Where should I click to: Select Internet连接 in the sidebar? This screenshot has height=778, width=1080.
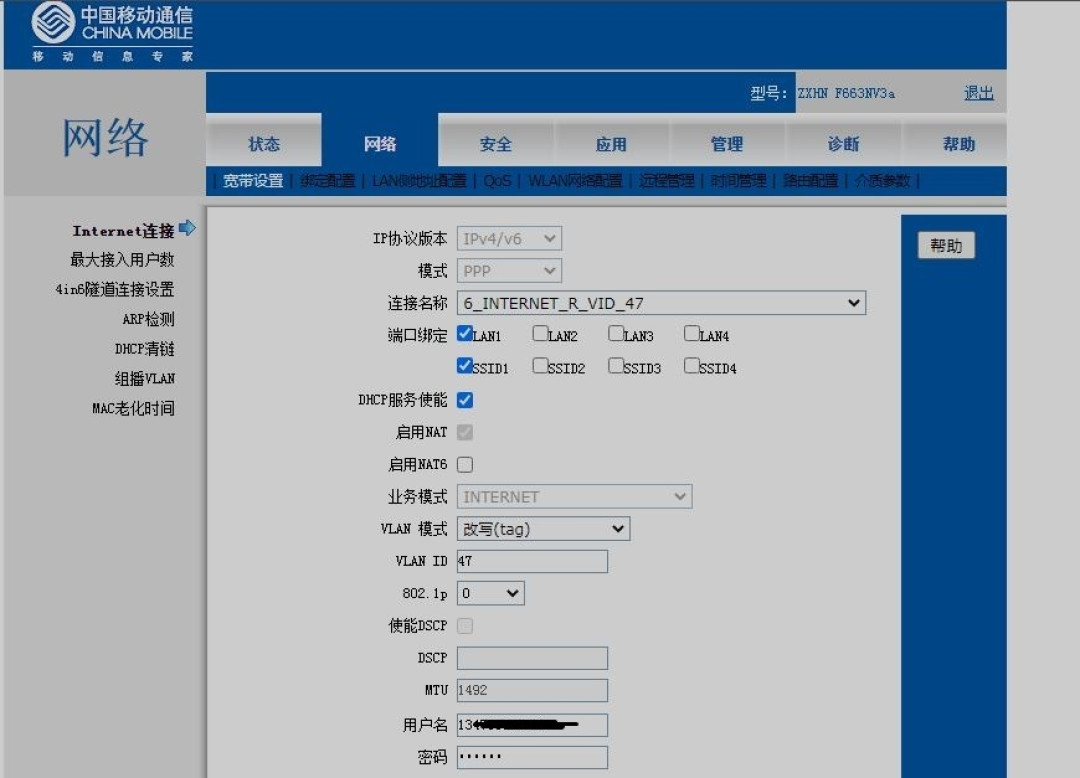pyautogui.click(x=123, y=231)
